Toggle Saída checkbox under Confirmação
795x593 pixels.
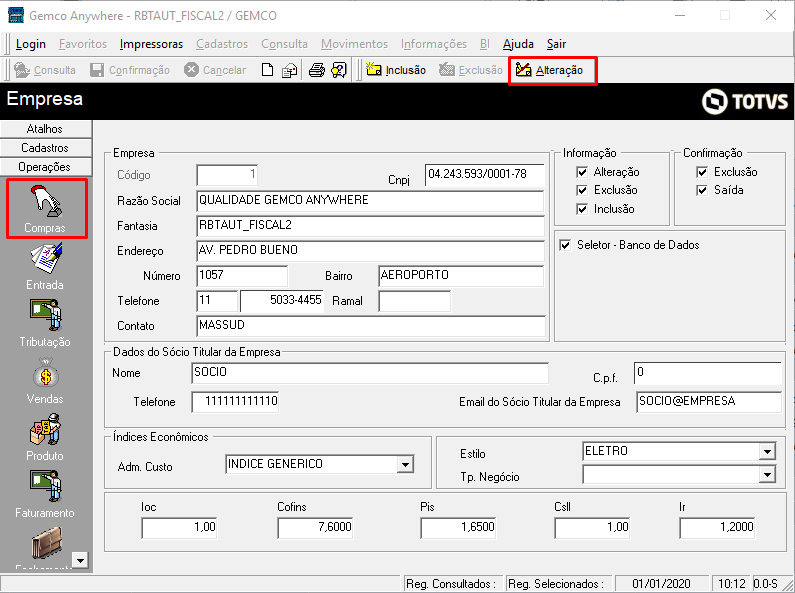coord(702,191)
